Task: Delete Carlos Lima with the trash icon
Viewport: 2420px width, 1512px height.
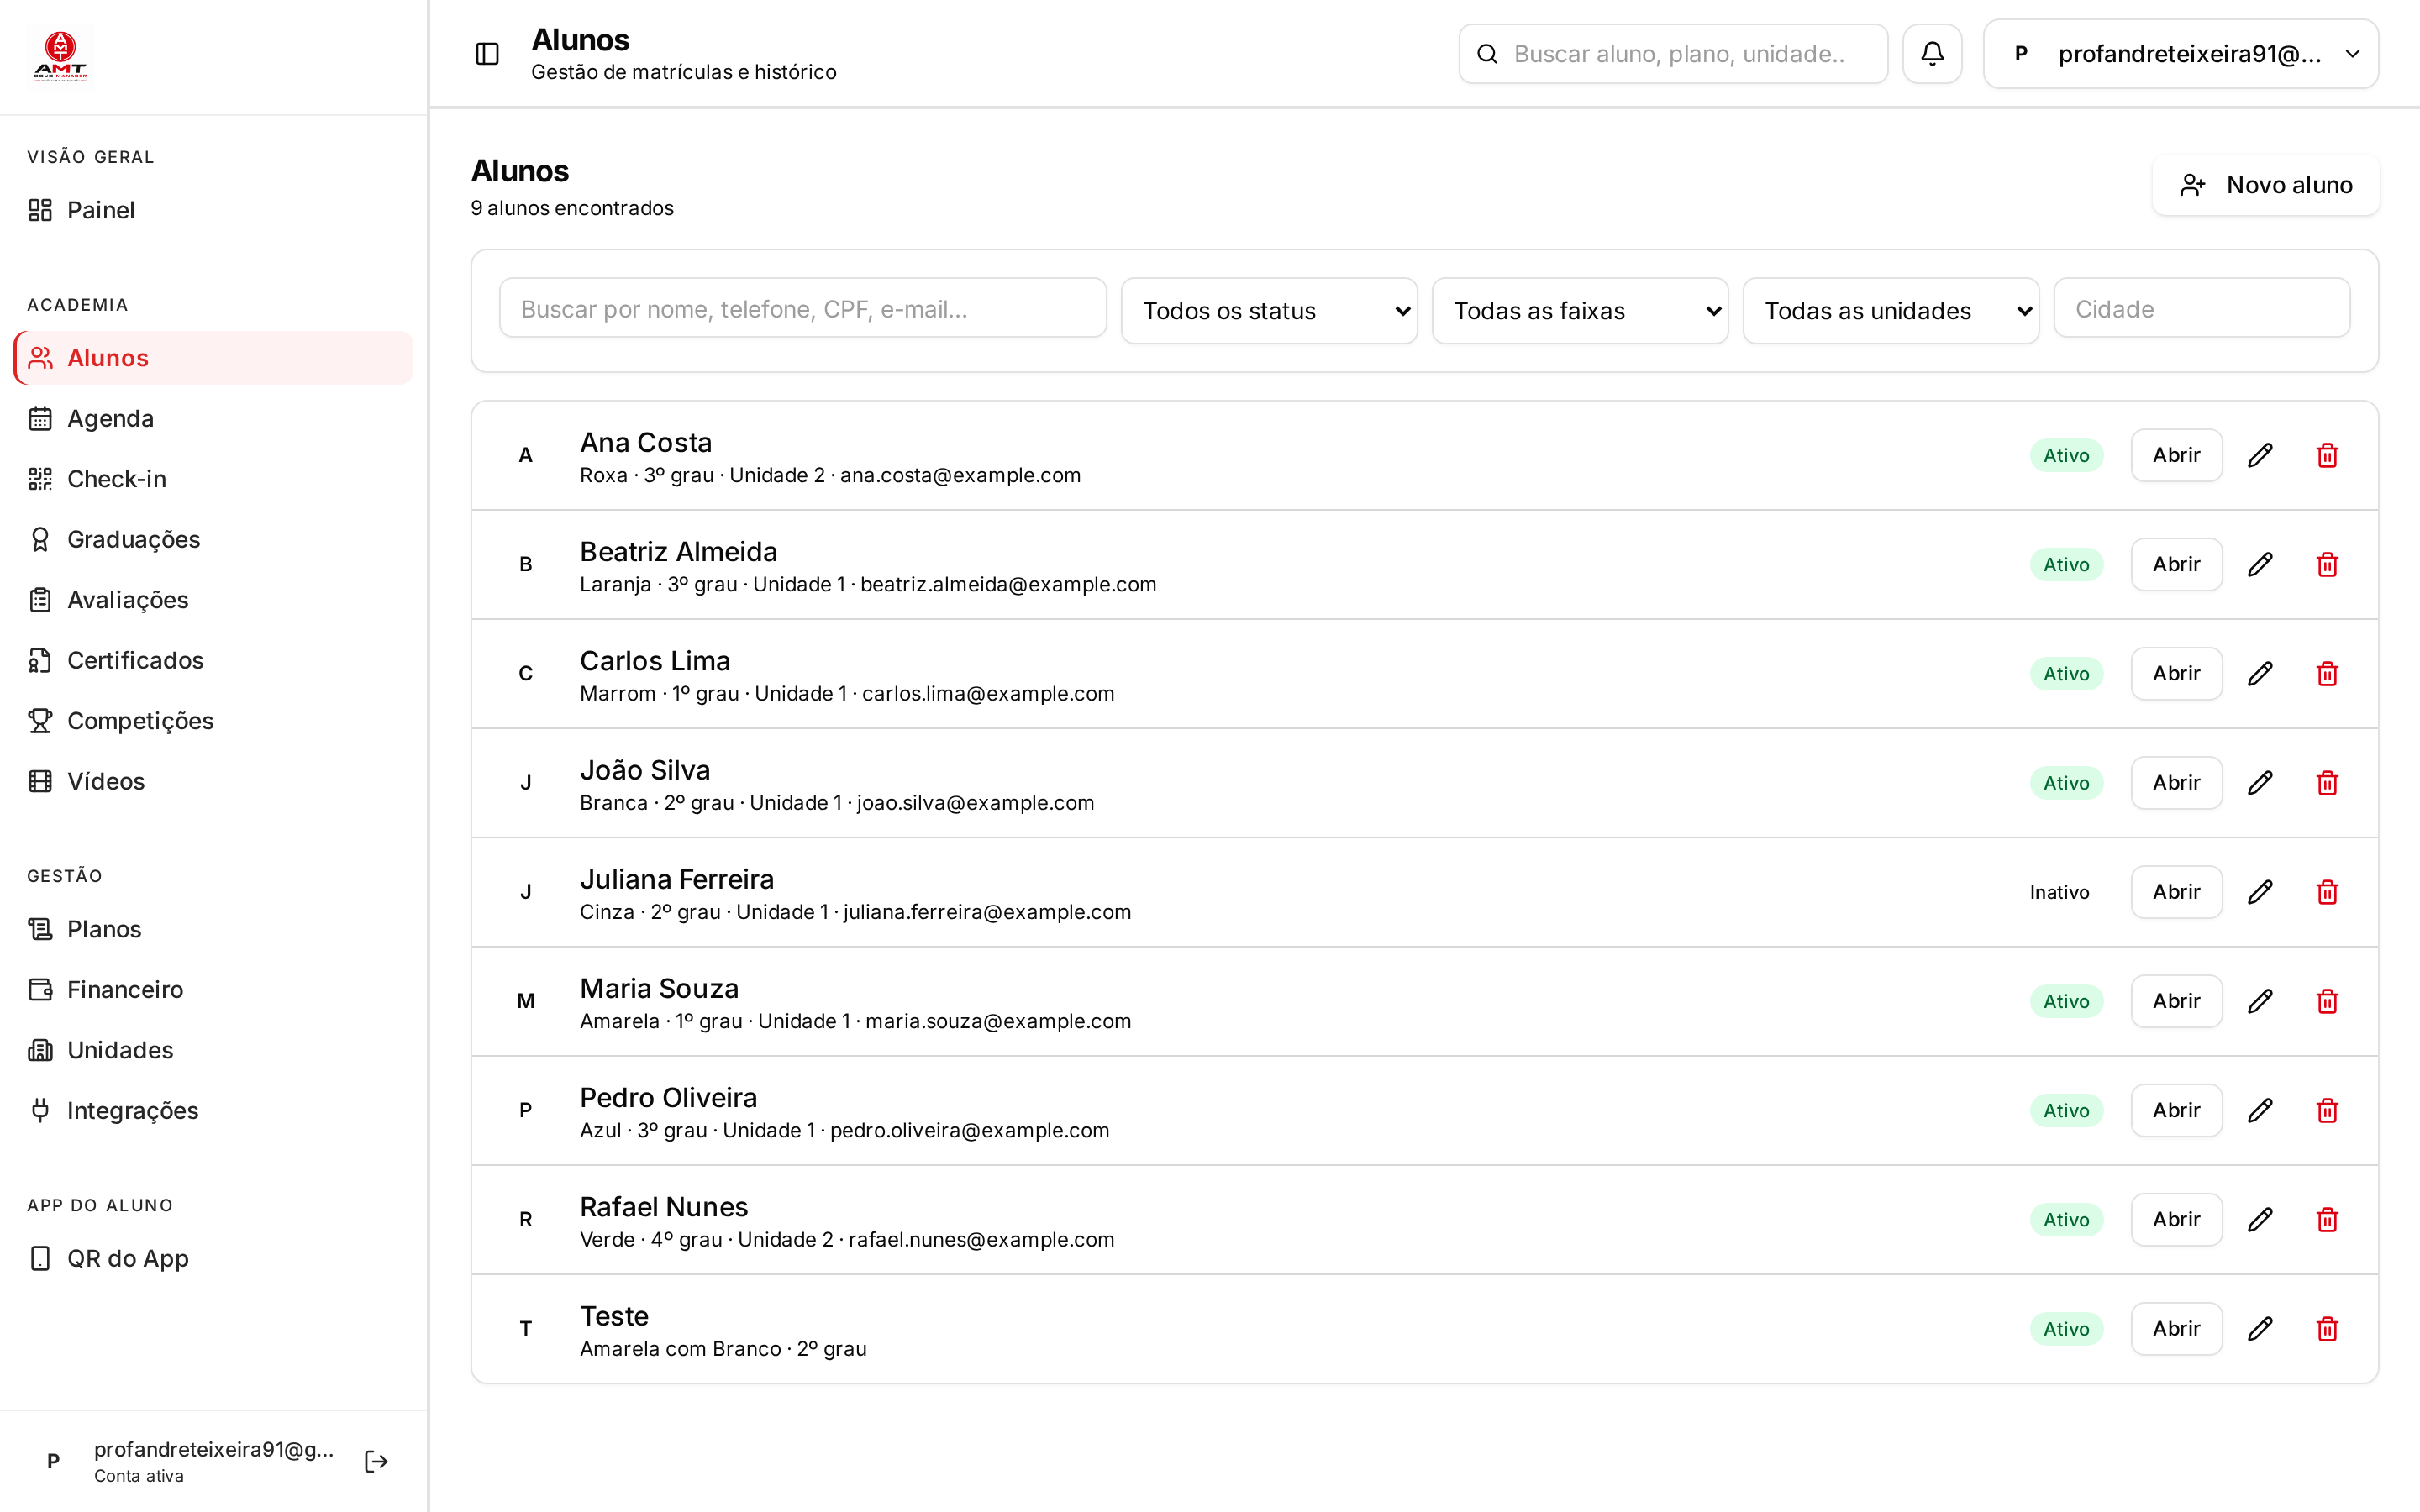Action: click(x=2327, y=673)
